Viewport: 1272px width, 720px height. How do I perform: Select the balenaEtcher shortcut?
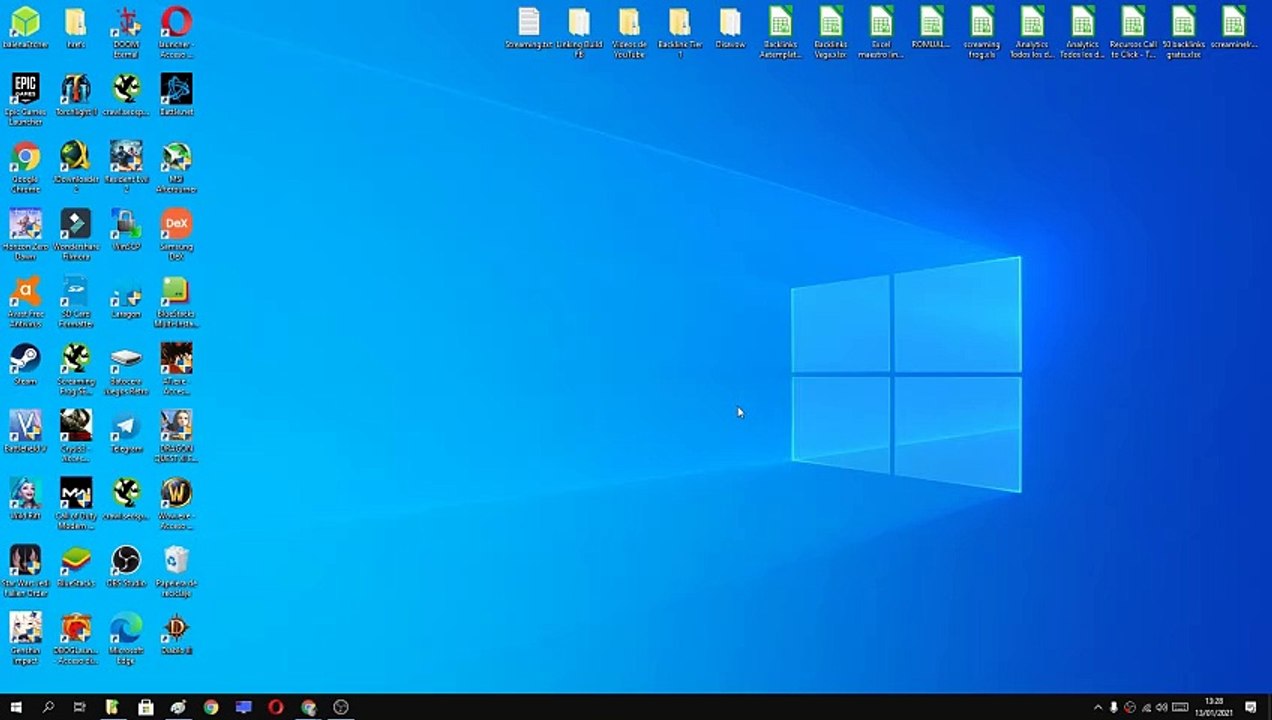point(25,28)
